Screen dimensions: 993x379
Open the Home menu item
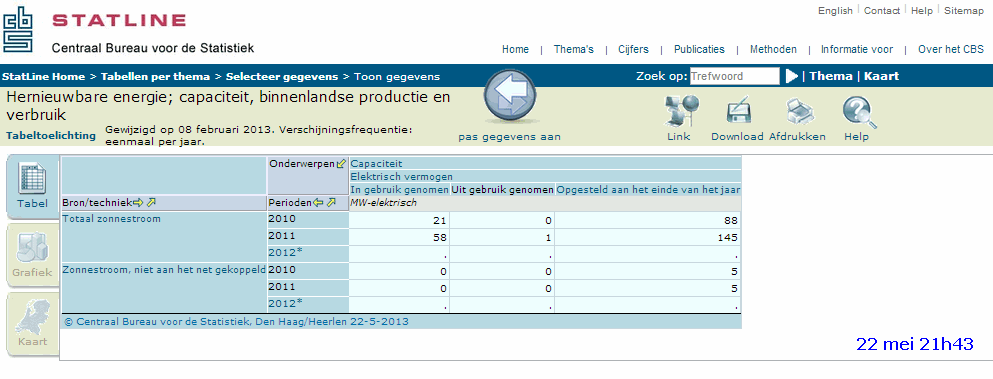tap(515, 49)
